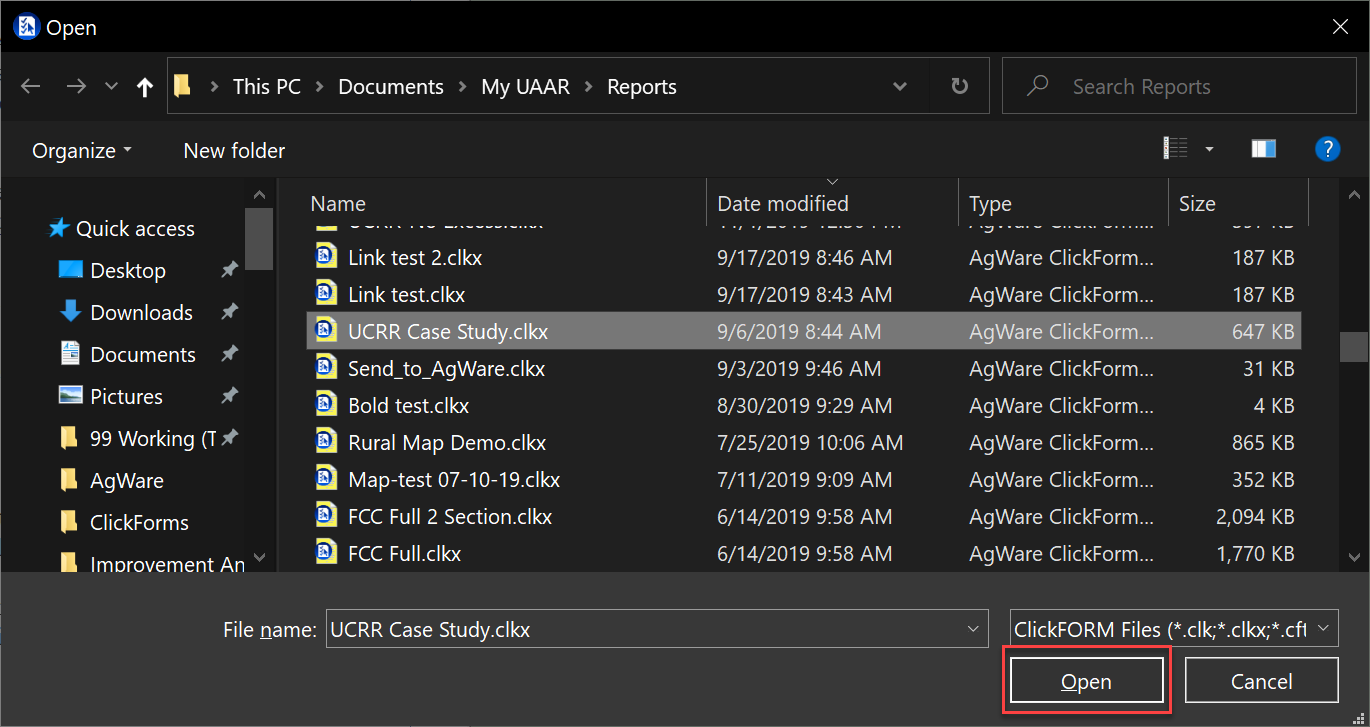This screenshot has height=727, width=1370.
Task: Expand the address bar previous locations dropdown
Action: pyautogui.click(x=900, y=87)
